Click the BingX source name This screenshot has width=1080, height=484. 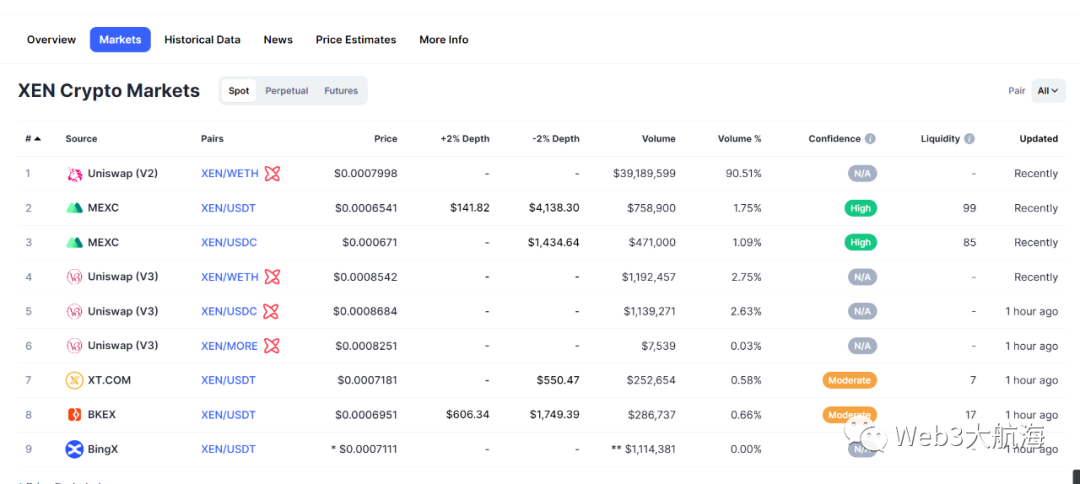point(103,449)
